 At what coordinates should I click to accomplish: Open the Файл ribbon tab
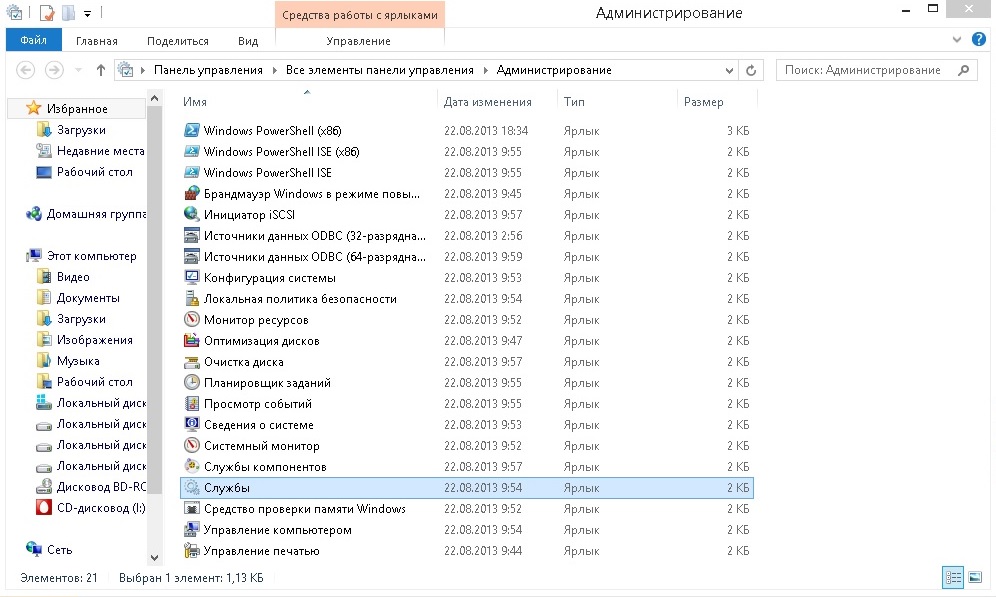34,40
